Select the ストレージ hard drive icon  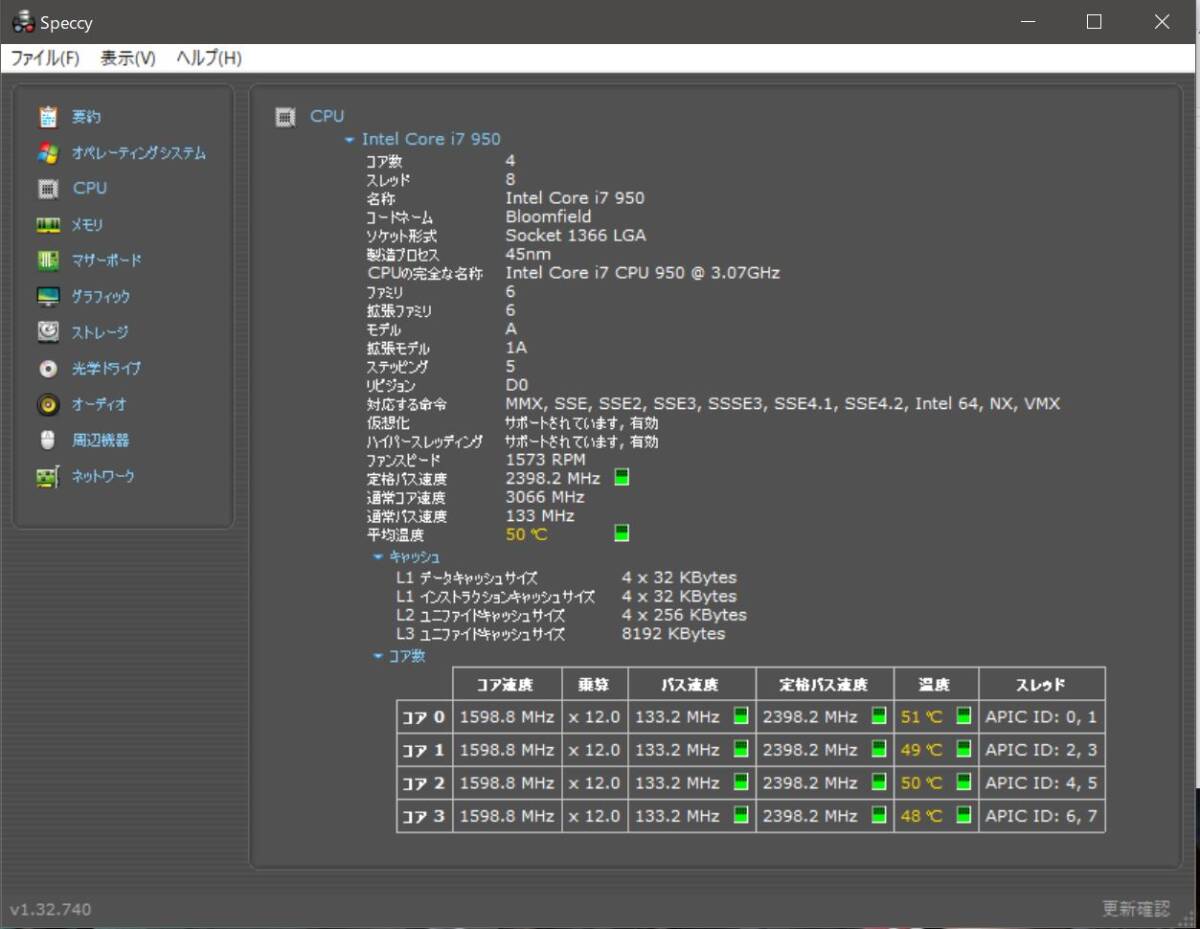tap(48, 332)
